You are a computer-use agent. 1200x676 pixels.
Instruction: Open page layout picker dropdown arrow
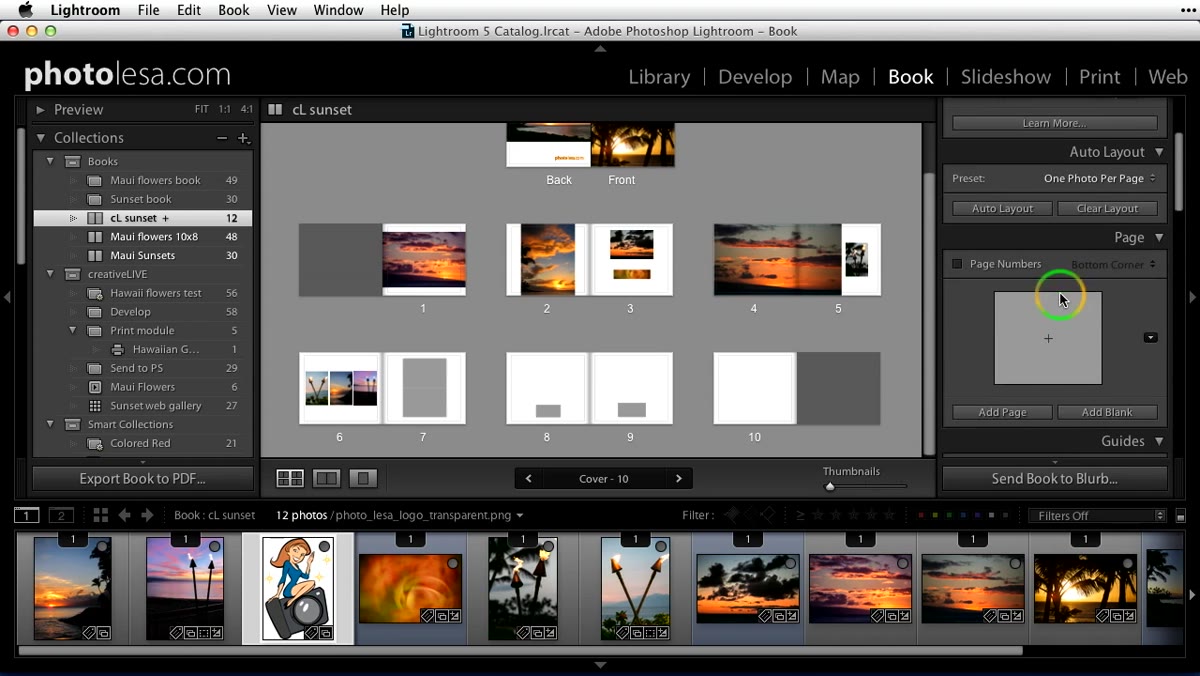pyautogui.click(x=1151, y=338)
